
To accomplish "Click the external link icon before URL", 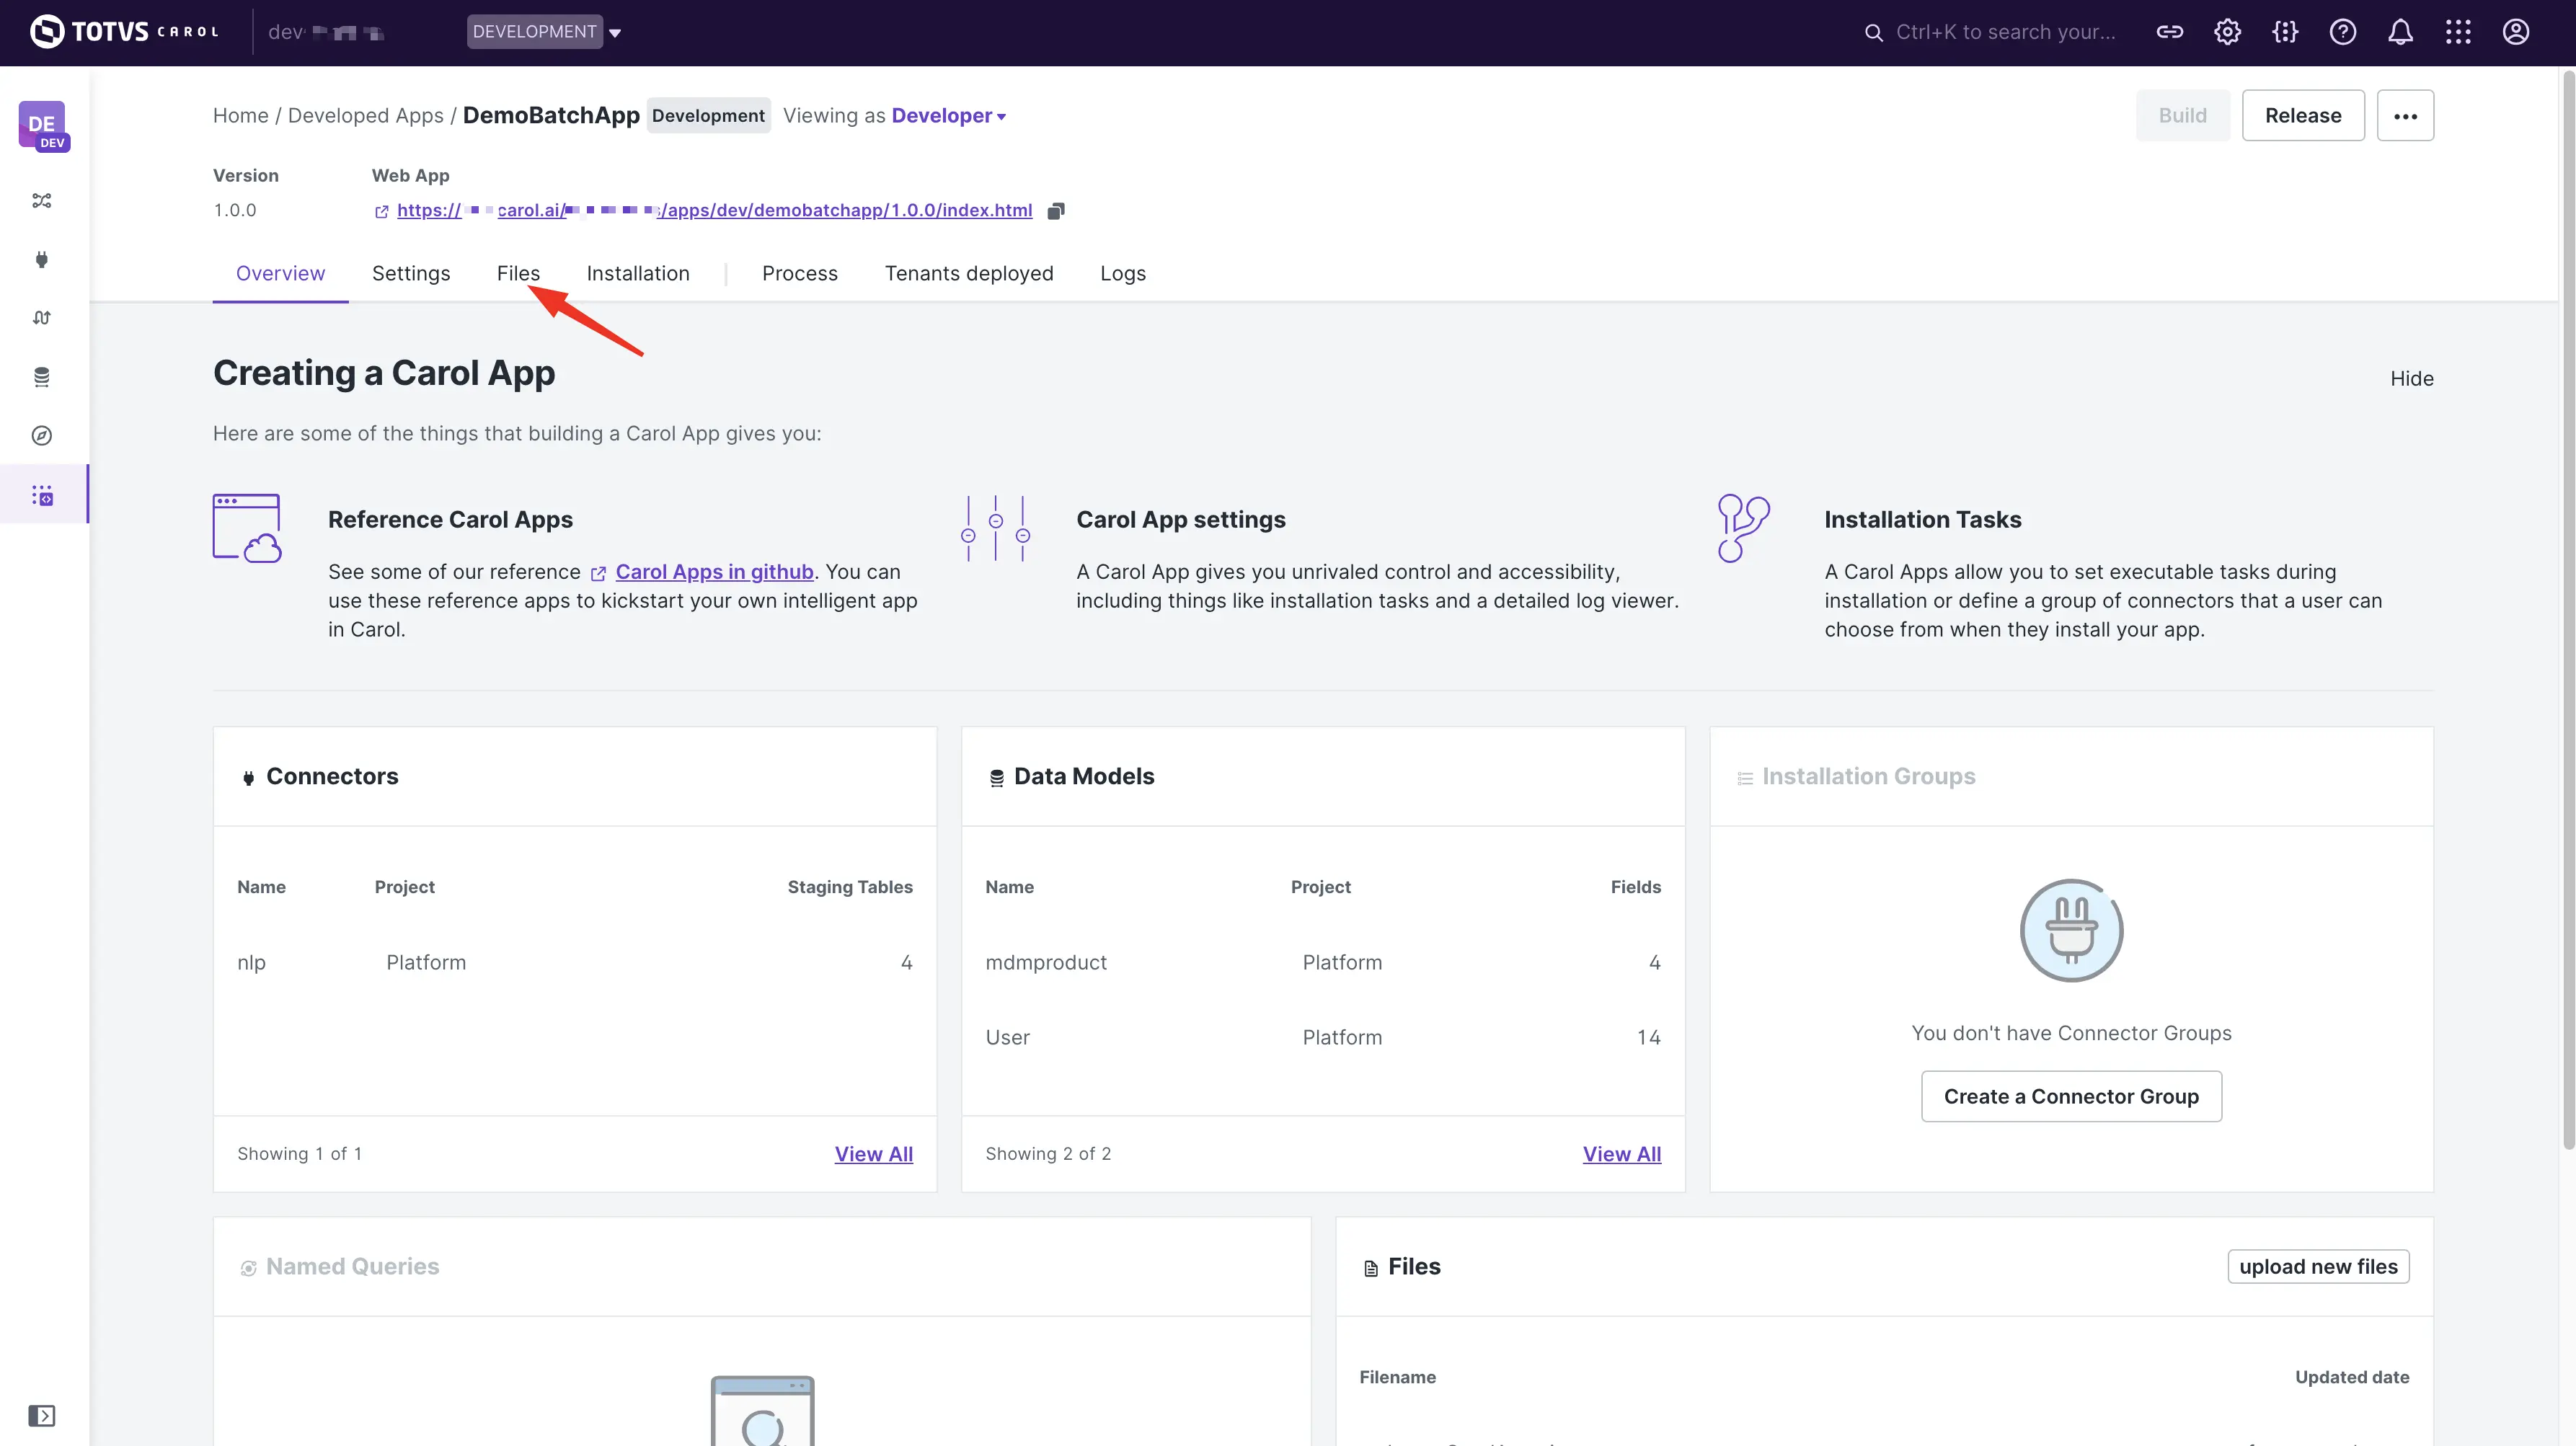I will 381,211.
